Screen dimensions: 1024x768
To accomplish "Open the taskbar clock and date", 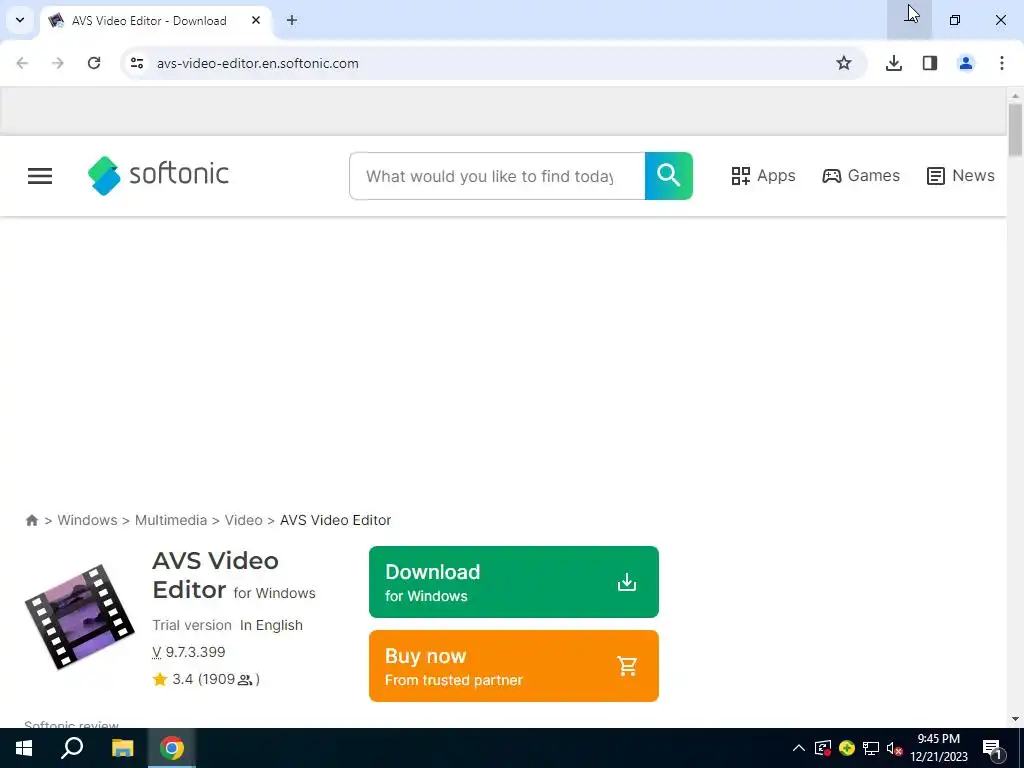I will [x=939, y=748].
